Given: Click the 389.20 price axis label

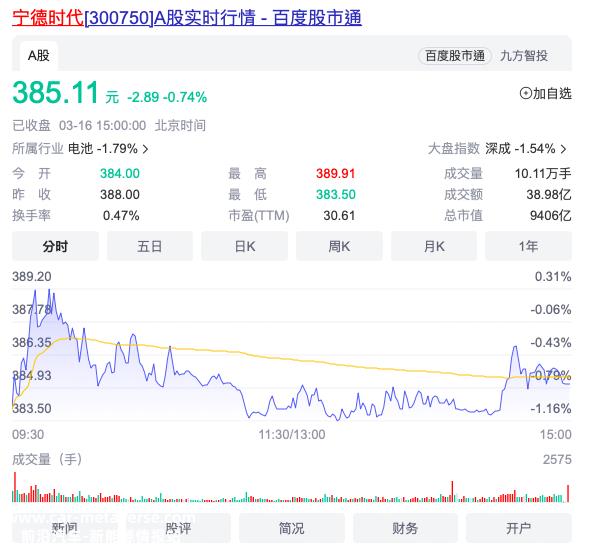Looking at the screenshot, I should 32,277.
